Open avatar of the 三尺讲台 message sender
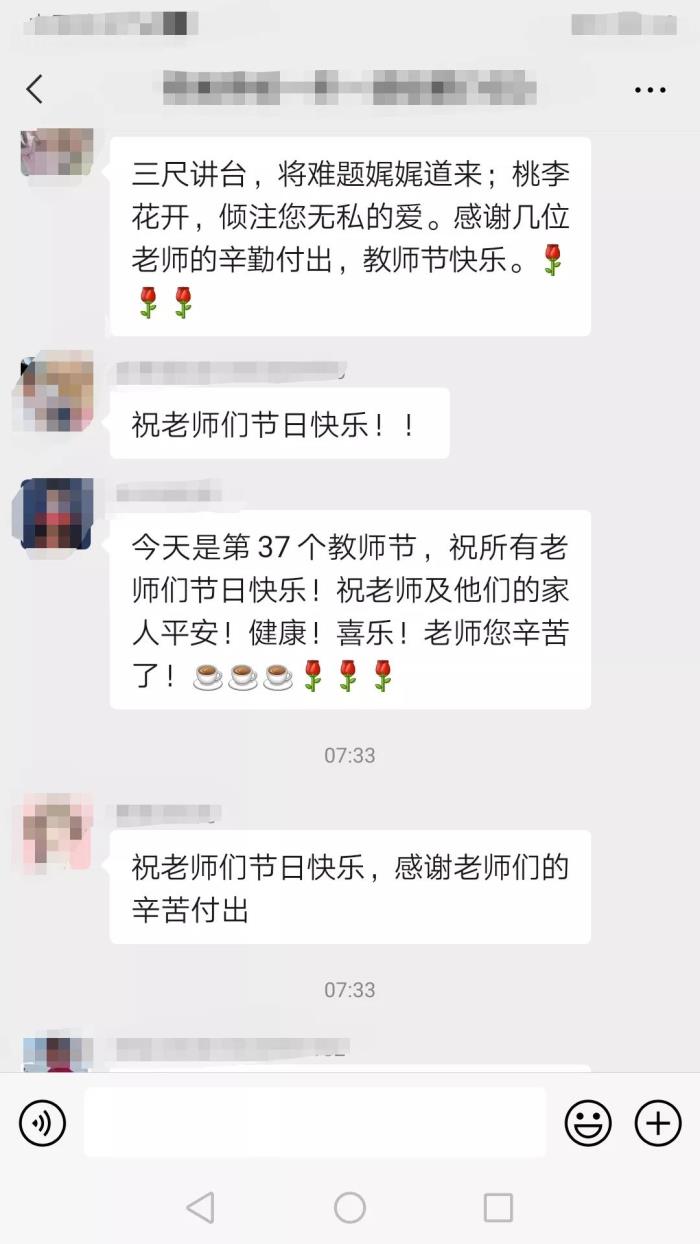This screenshot has height=1244, width=700. [57, 152]
